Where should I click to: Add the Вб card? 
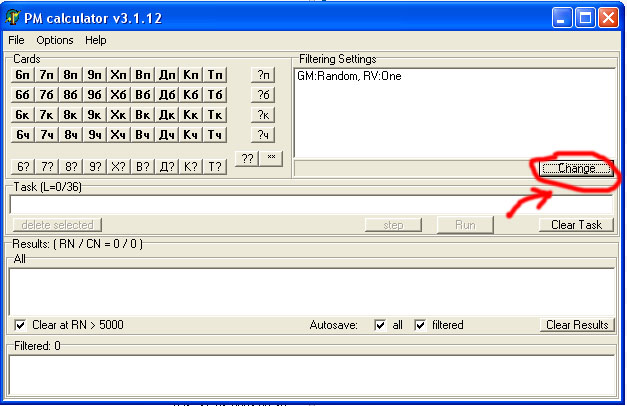pyautogui.click(x=143, y=95)
